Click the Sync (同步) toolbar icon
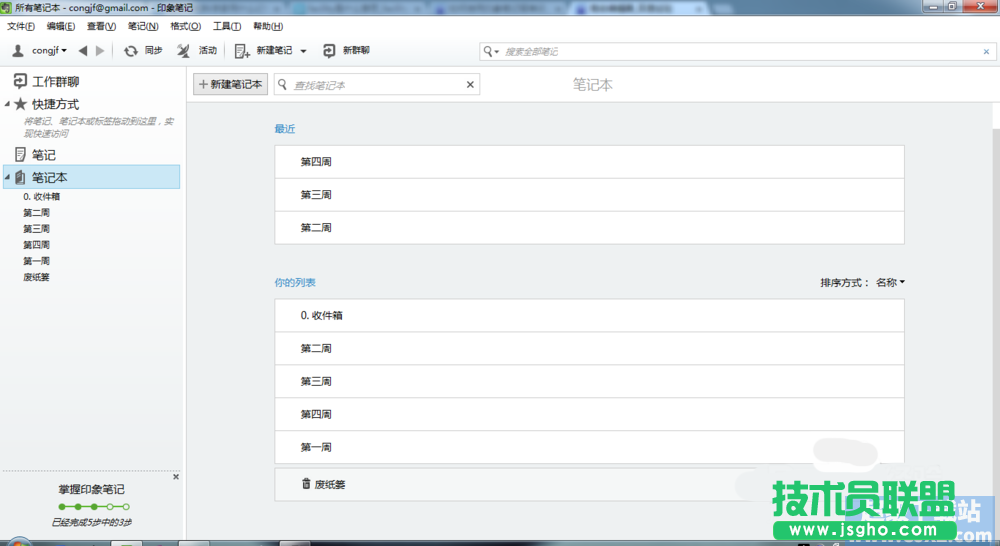1000x546 pixels. pyautogui.click(x=131, y=51)
